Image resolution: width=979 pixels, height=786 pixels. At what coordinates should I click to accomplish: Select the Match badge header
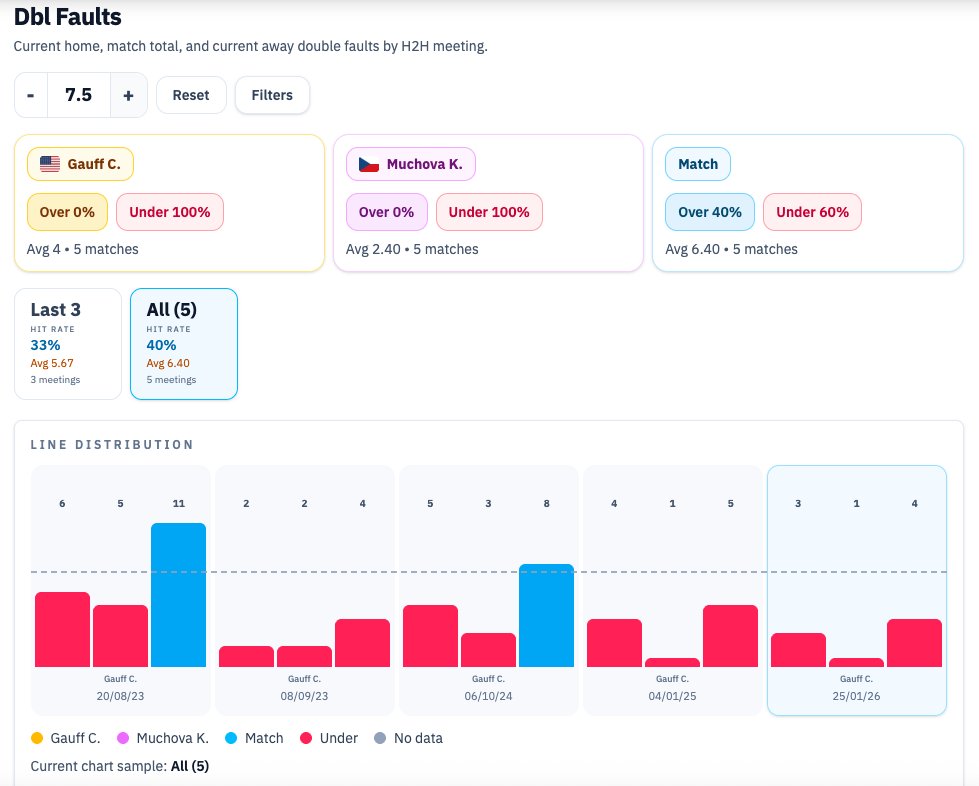point(696,163)
